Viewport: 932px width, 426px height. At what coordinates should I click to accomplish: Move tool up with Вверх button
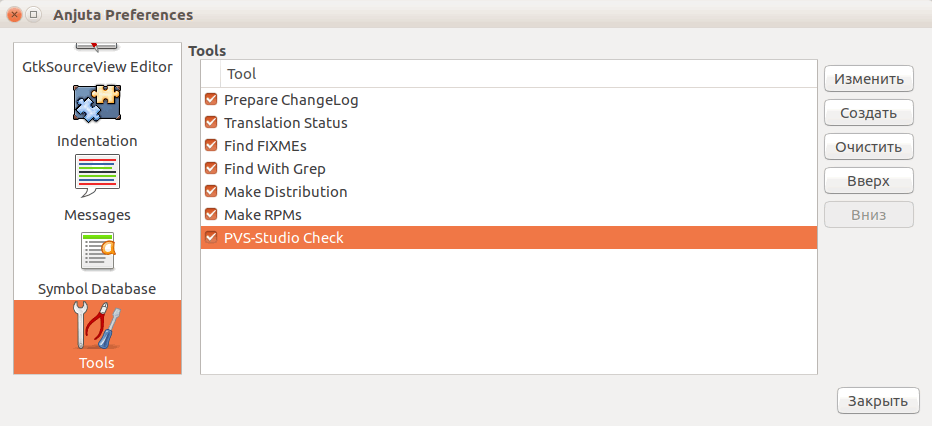point(868,181)
